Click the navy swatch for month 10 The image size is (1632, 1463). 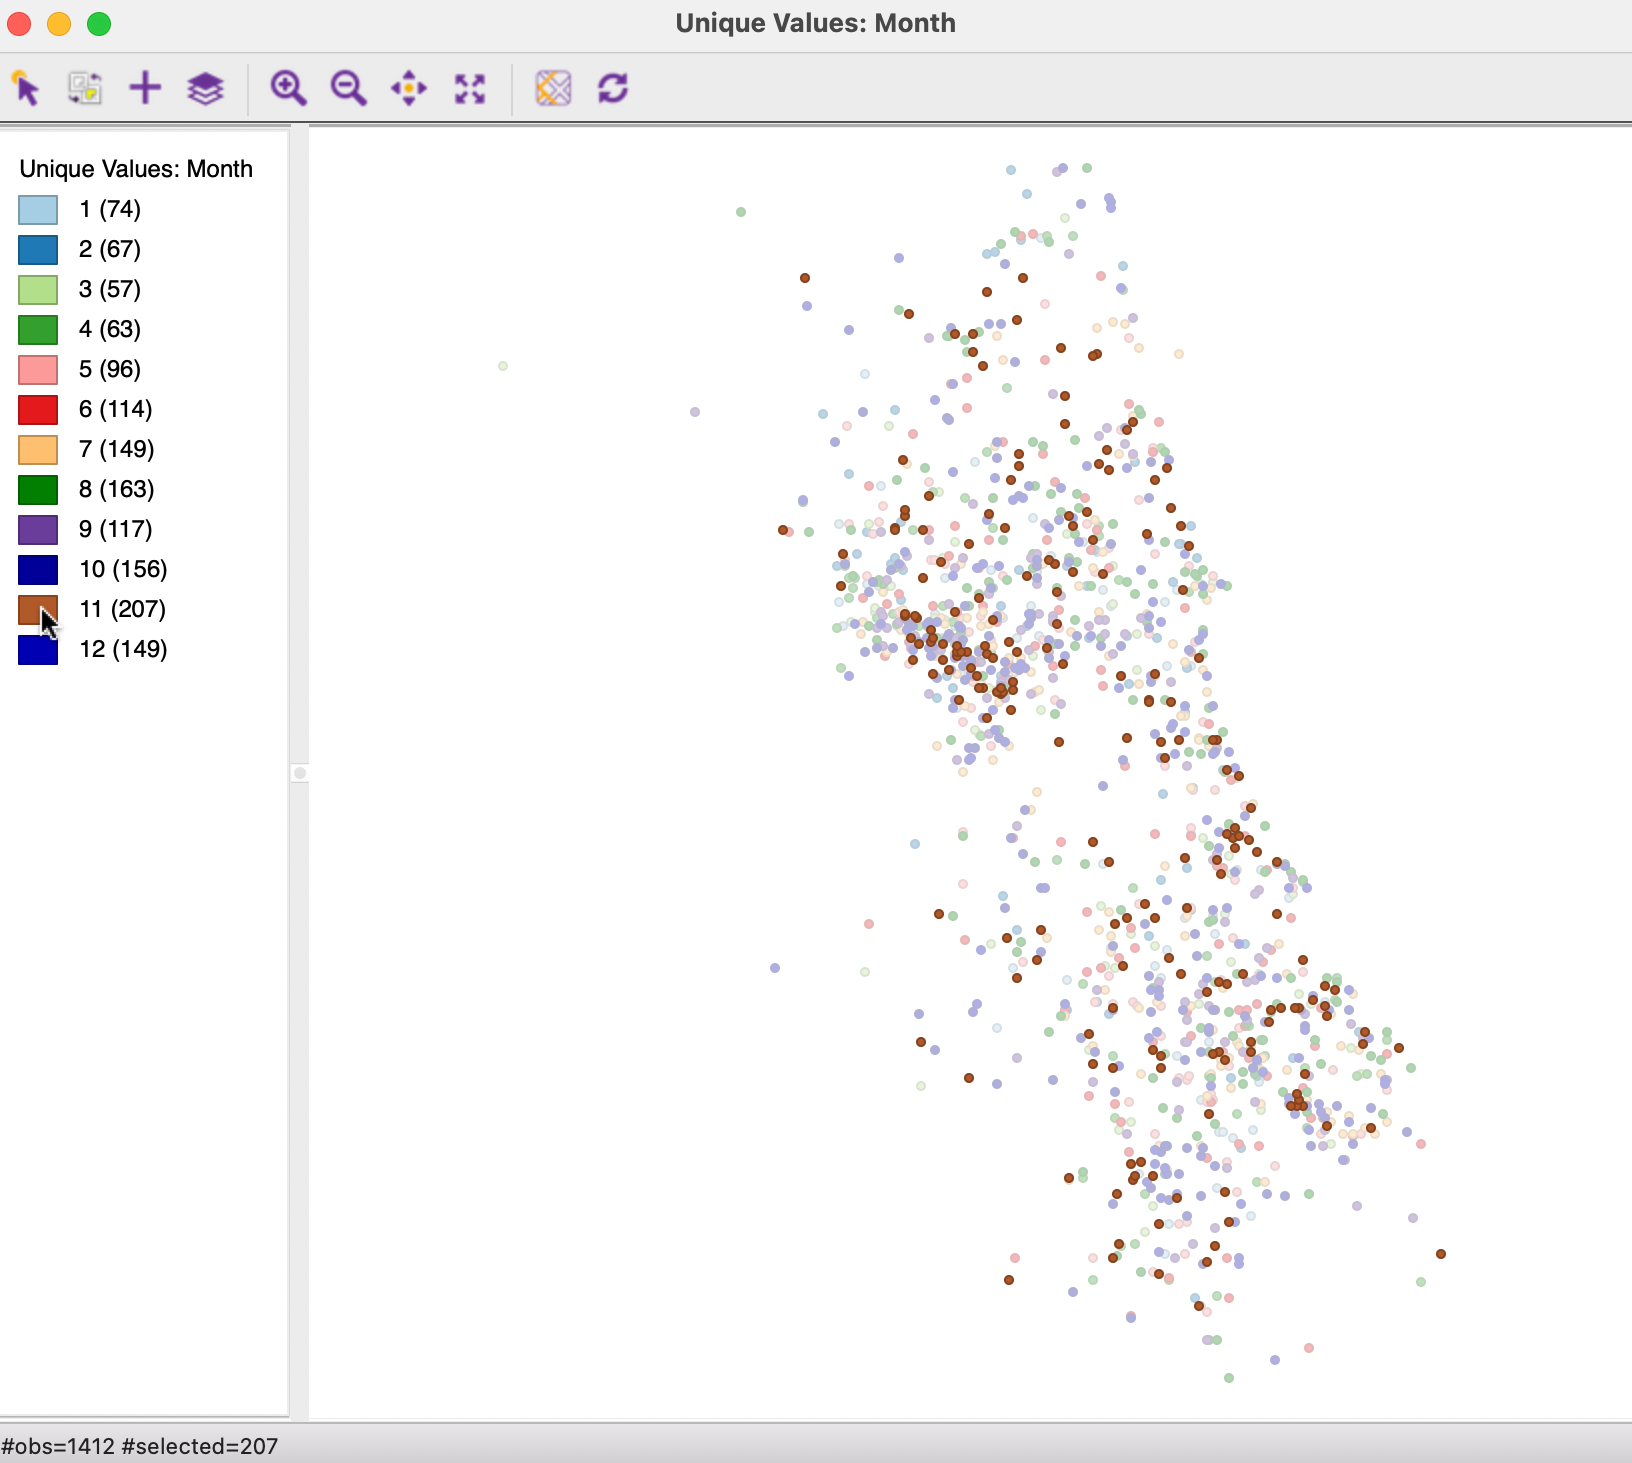(38, 569)
